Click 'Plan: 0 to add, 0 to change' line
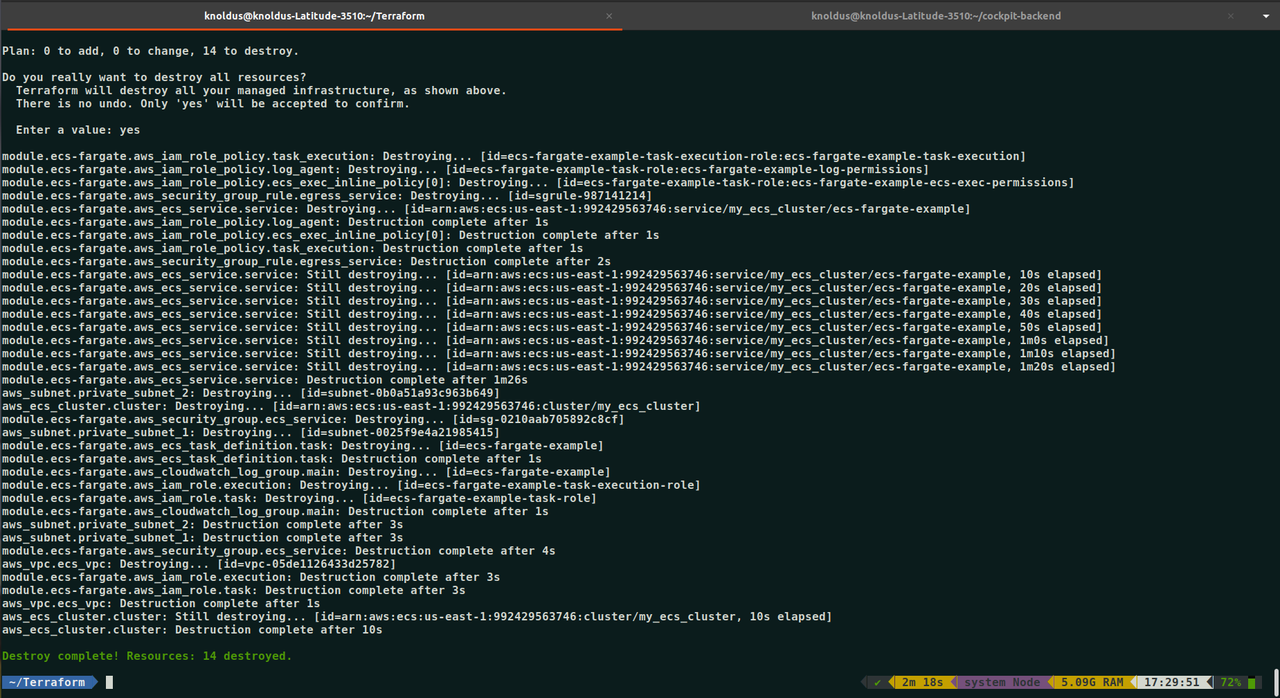Screen dimensions: 1280x698 [150, 51]
